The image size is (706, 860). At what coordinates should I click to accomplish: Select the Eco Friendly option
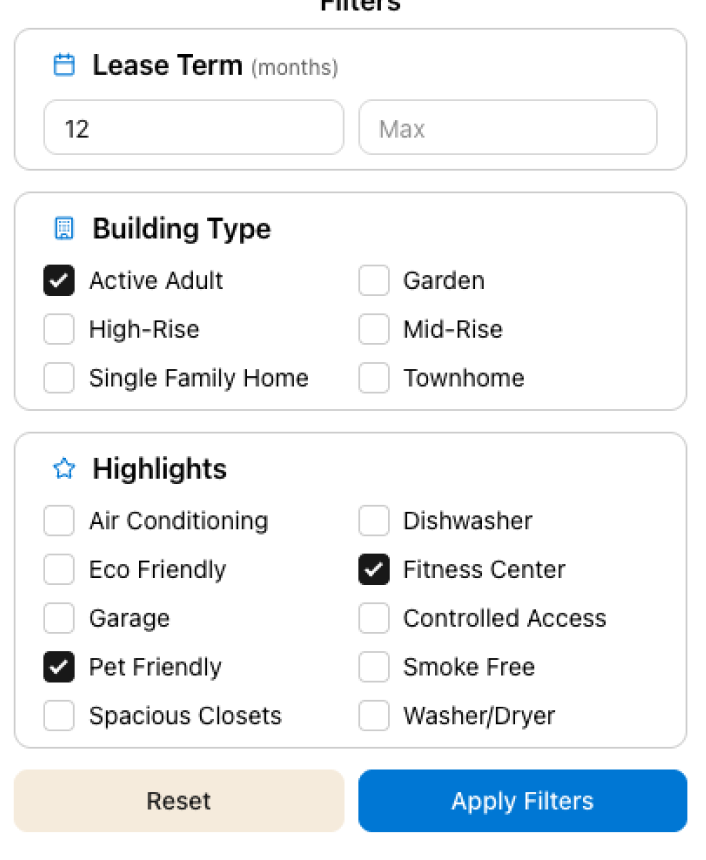pos(59,570)
